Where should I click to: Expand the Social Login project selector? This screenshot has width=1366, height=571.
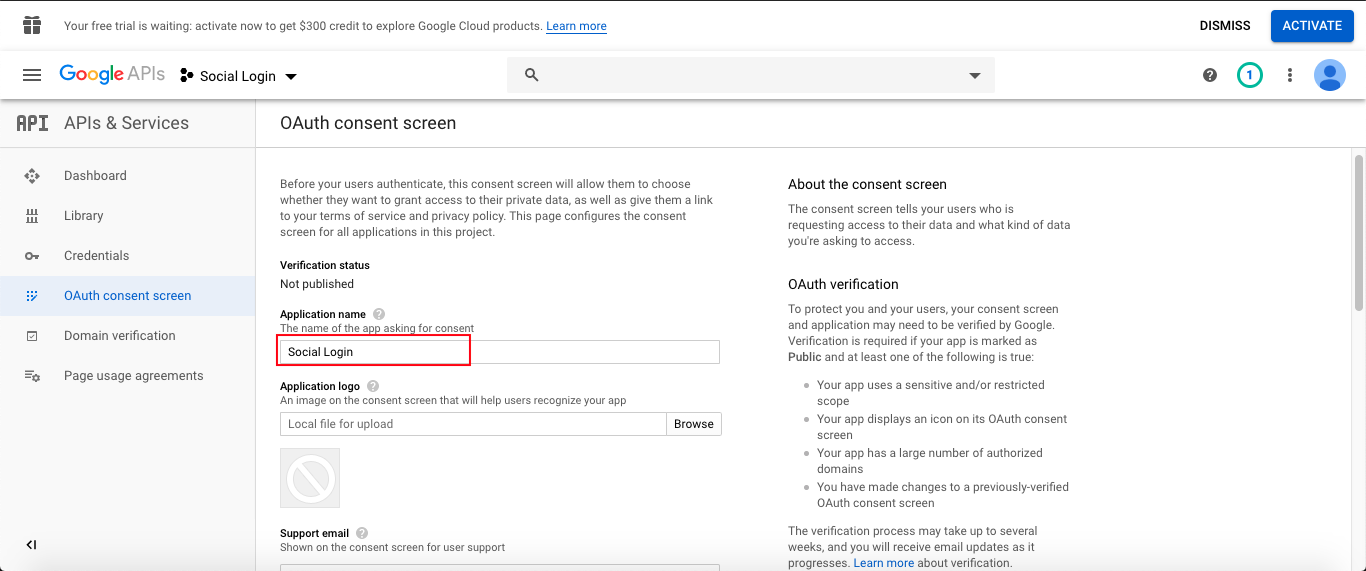coord(239,76)
